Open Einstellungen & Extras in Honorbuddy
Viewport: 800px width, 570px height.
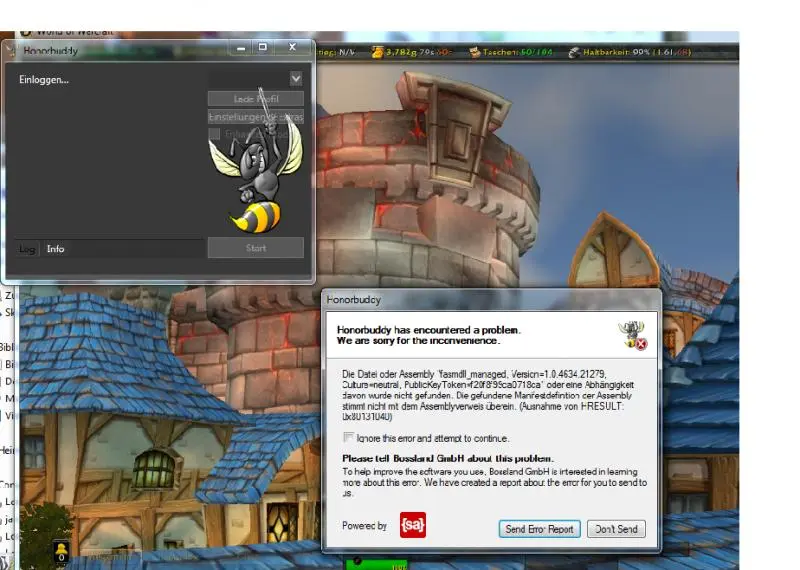pyautogui.click(x=256, y=117)
